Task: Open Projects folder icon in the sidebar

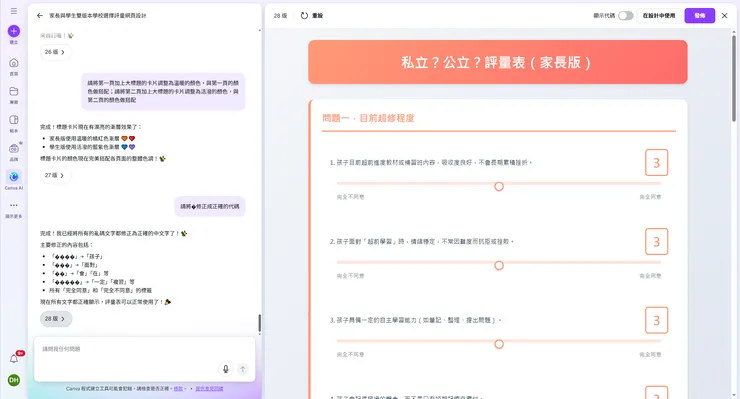Action: [14, 91]
